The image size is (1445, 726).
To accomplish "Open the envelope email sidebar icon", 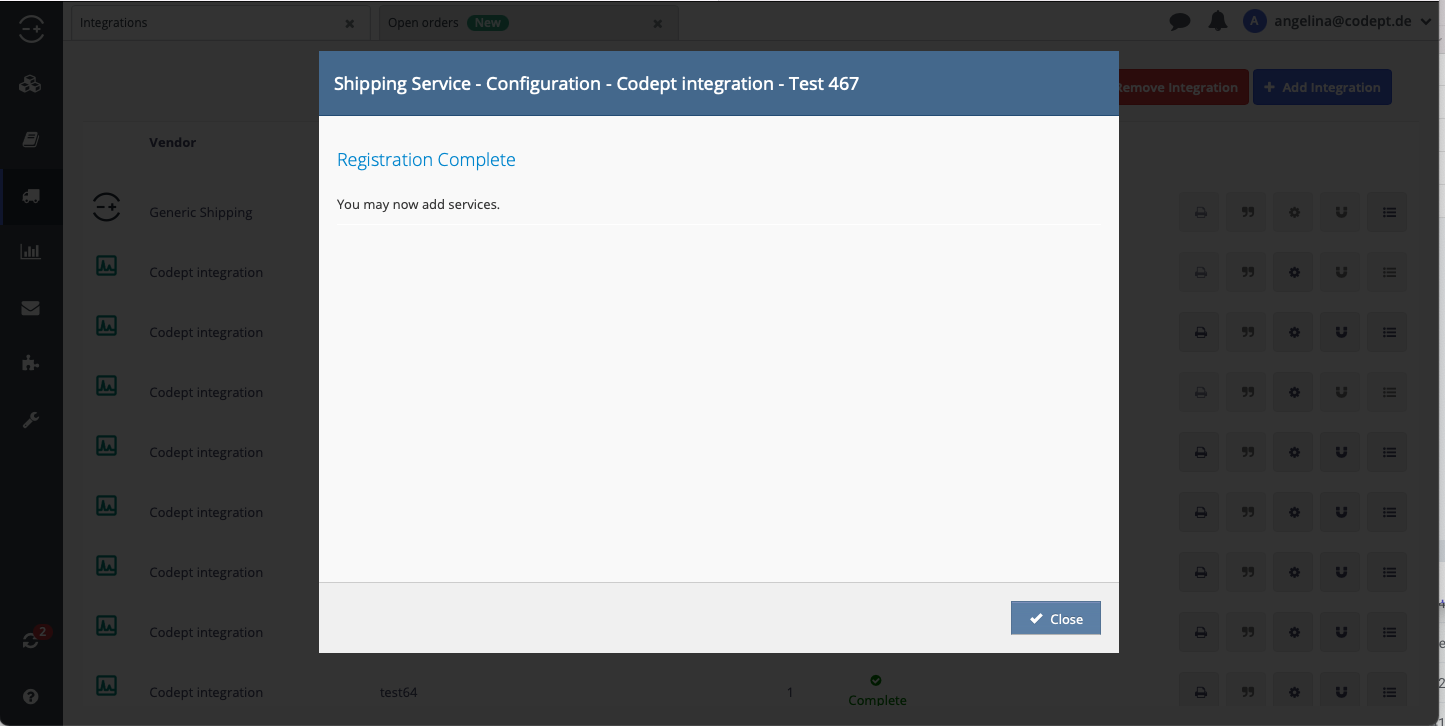I will point(30,308).
